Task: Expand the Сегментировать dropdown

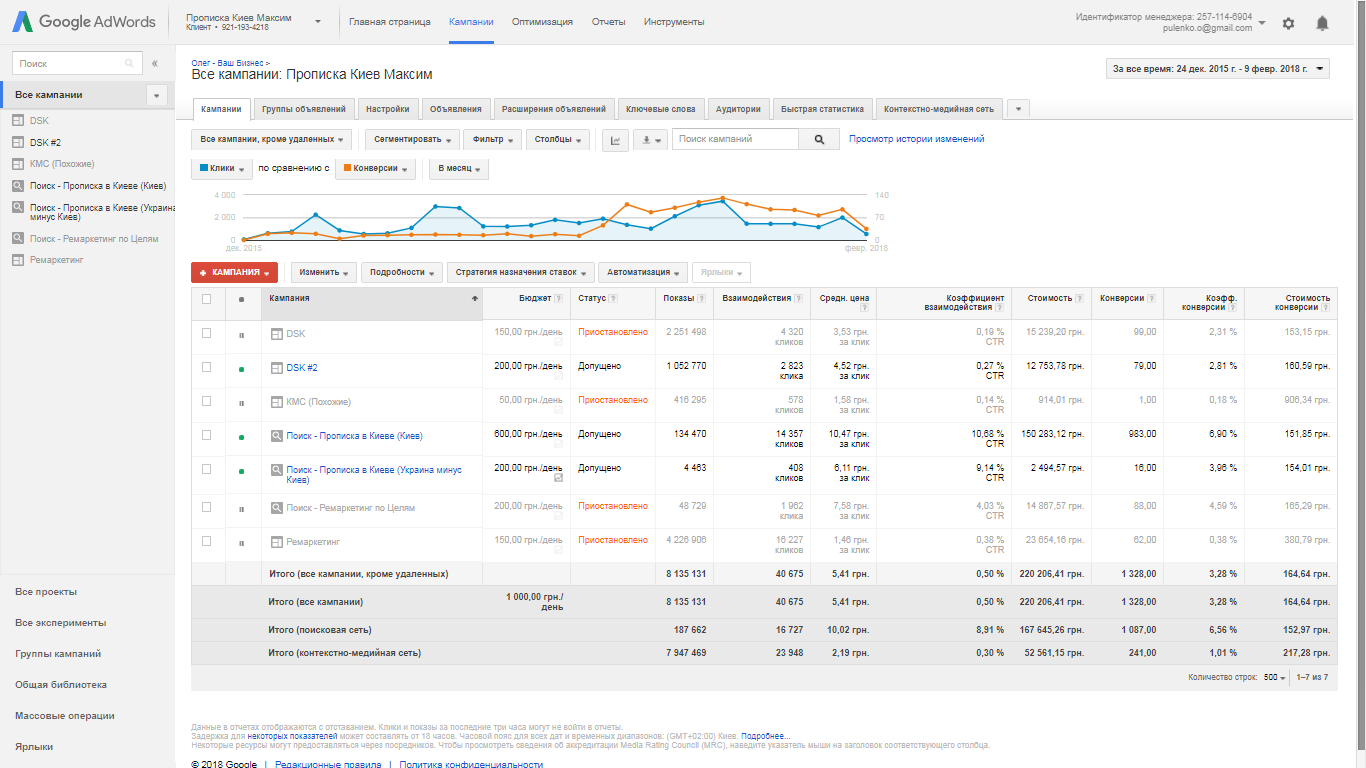Action: (x=411, y=140)
